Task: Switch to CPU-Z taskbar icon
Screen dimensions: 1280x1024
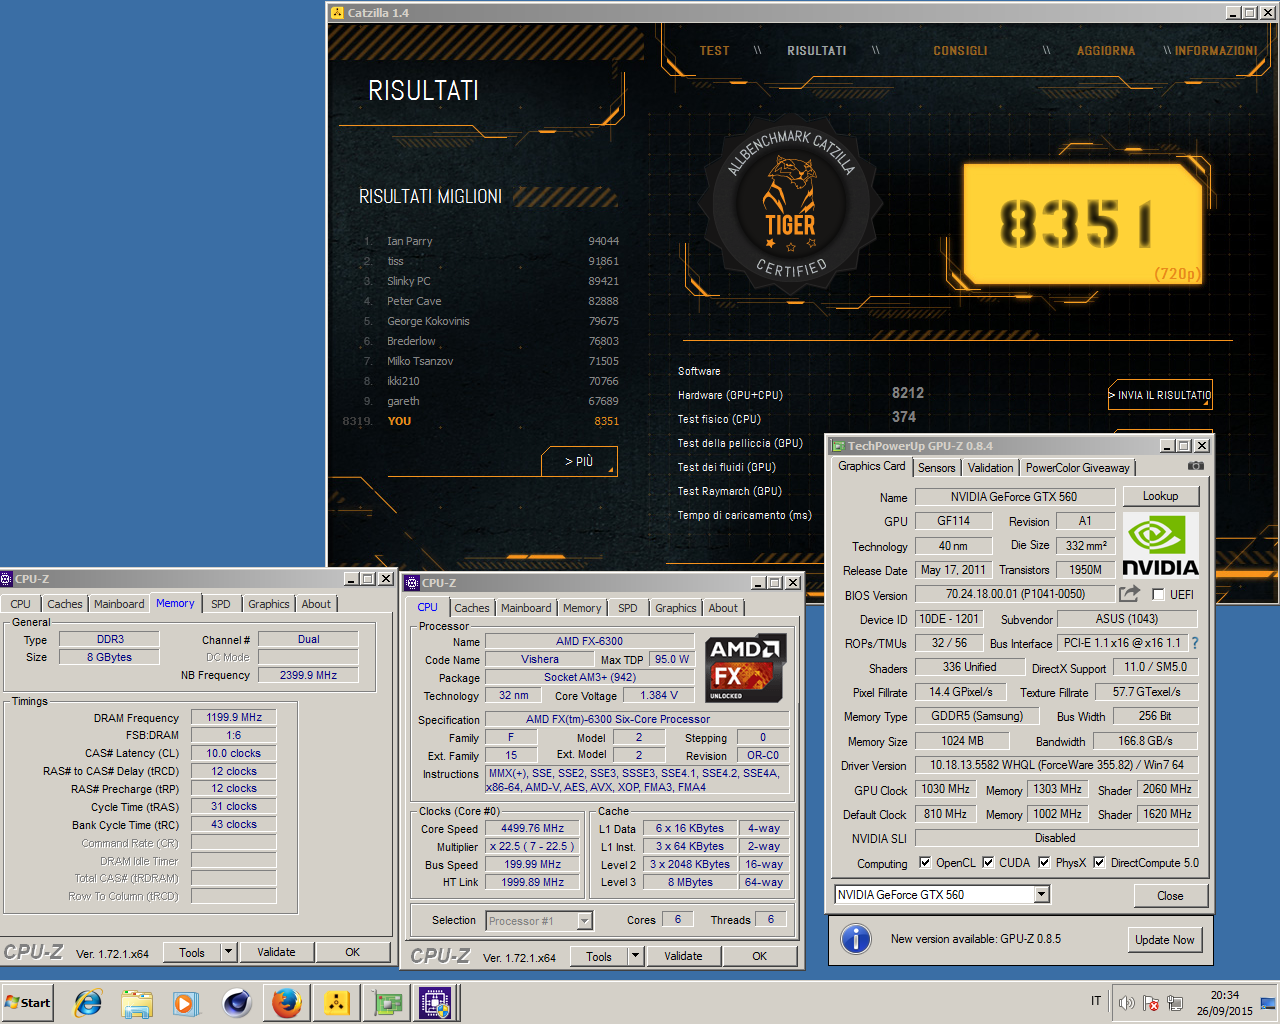Action: pos(436,1002)
